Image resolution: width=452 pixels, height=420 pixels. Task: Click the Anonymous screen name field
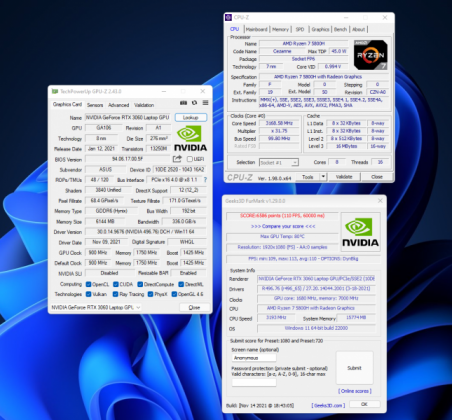point(254,358)
